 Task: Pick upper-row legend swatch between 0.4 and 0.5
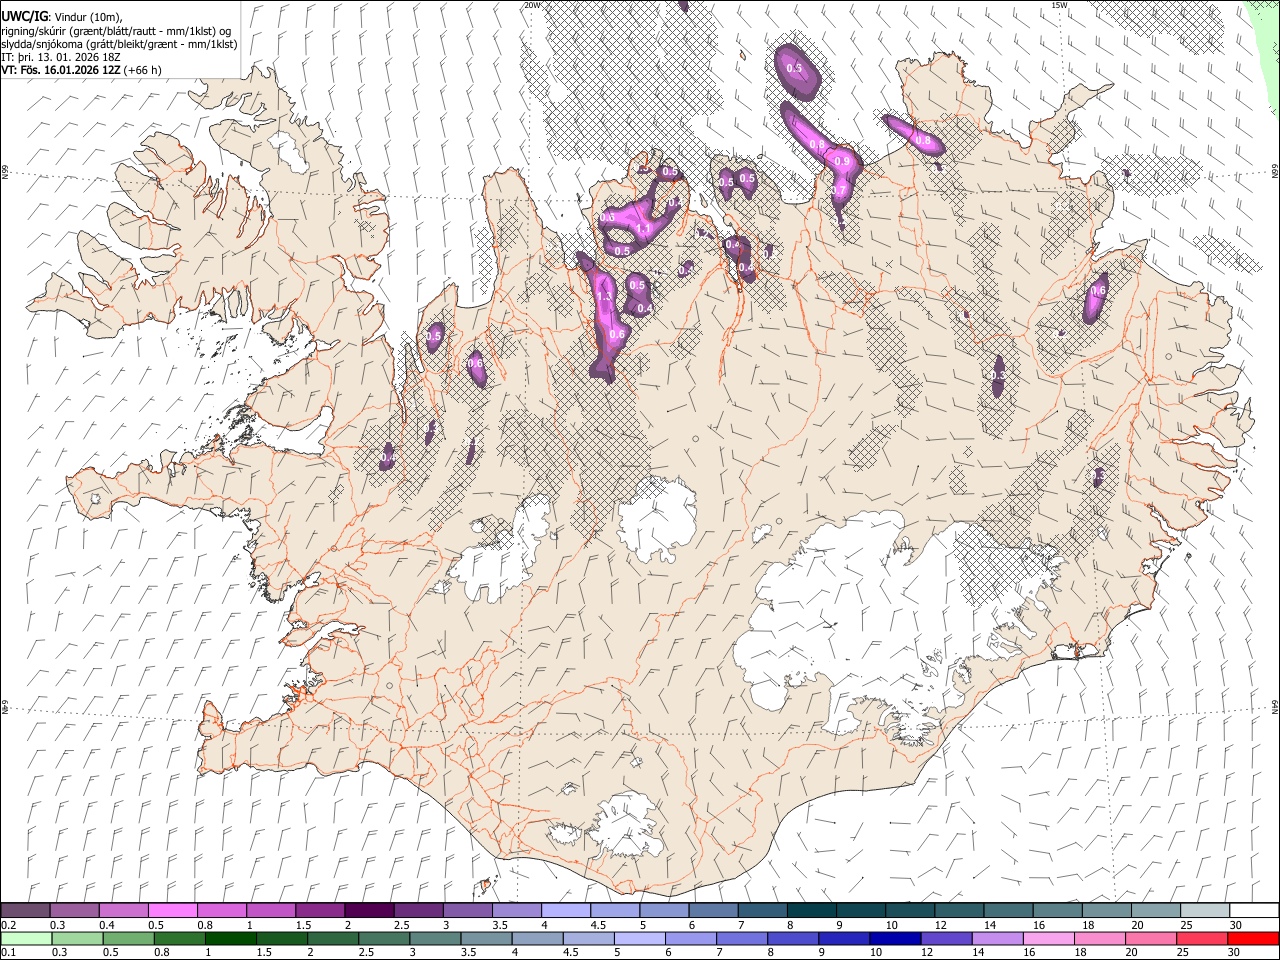click(124, 911)
